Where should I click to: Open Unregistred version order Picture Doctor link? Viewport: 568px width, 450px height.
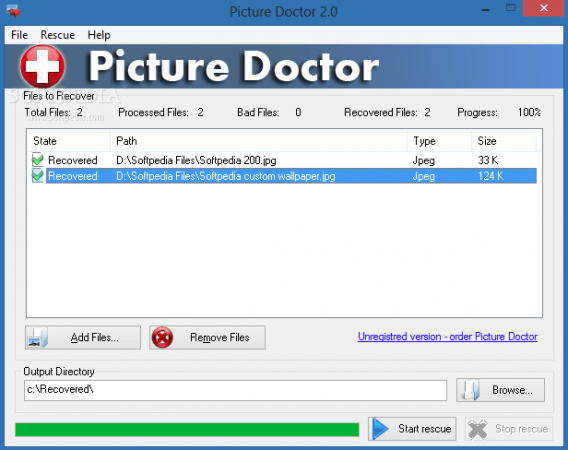coord(447,337)
